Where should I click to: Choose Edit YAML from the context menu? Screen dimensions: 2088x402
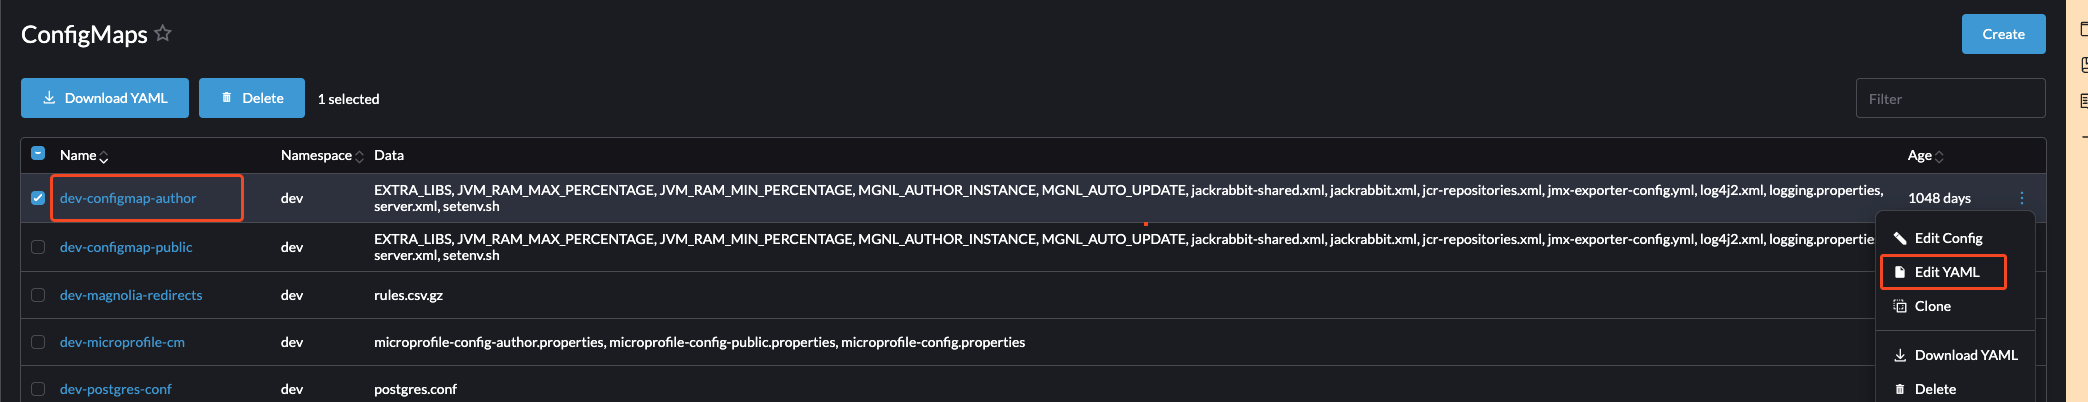(1945, 272)
